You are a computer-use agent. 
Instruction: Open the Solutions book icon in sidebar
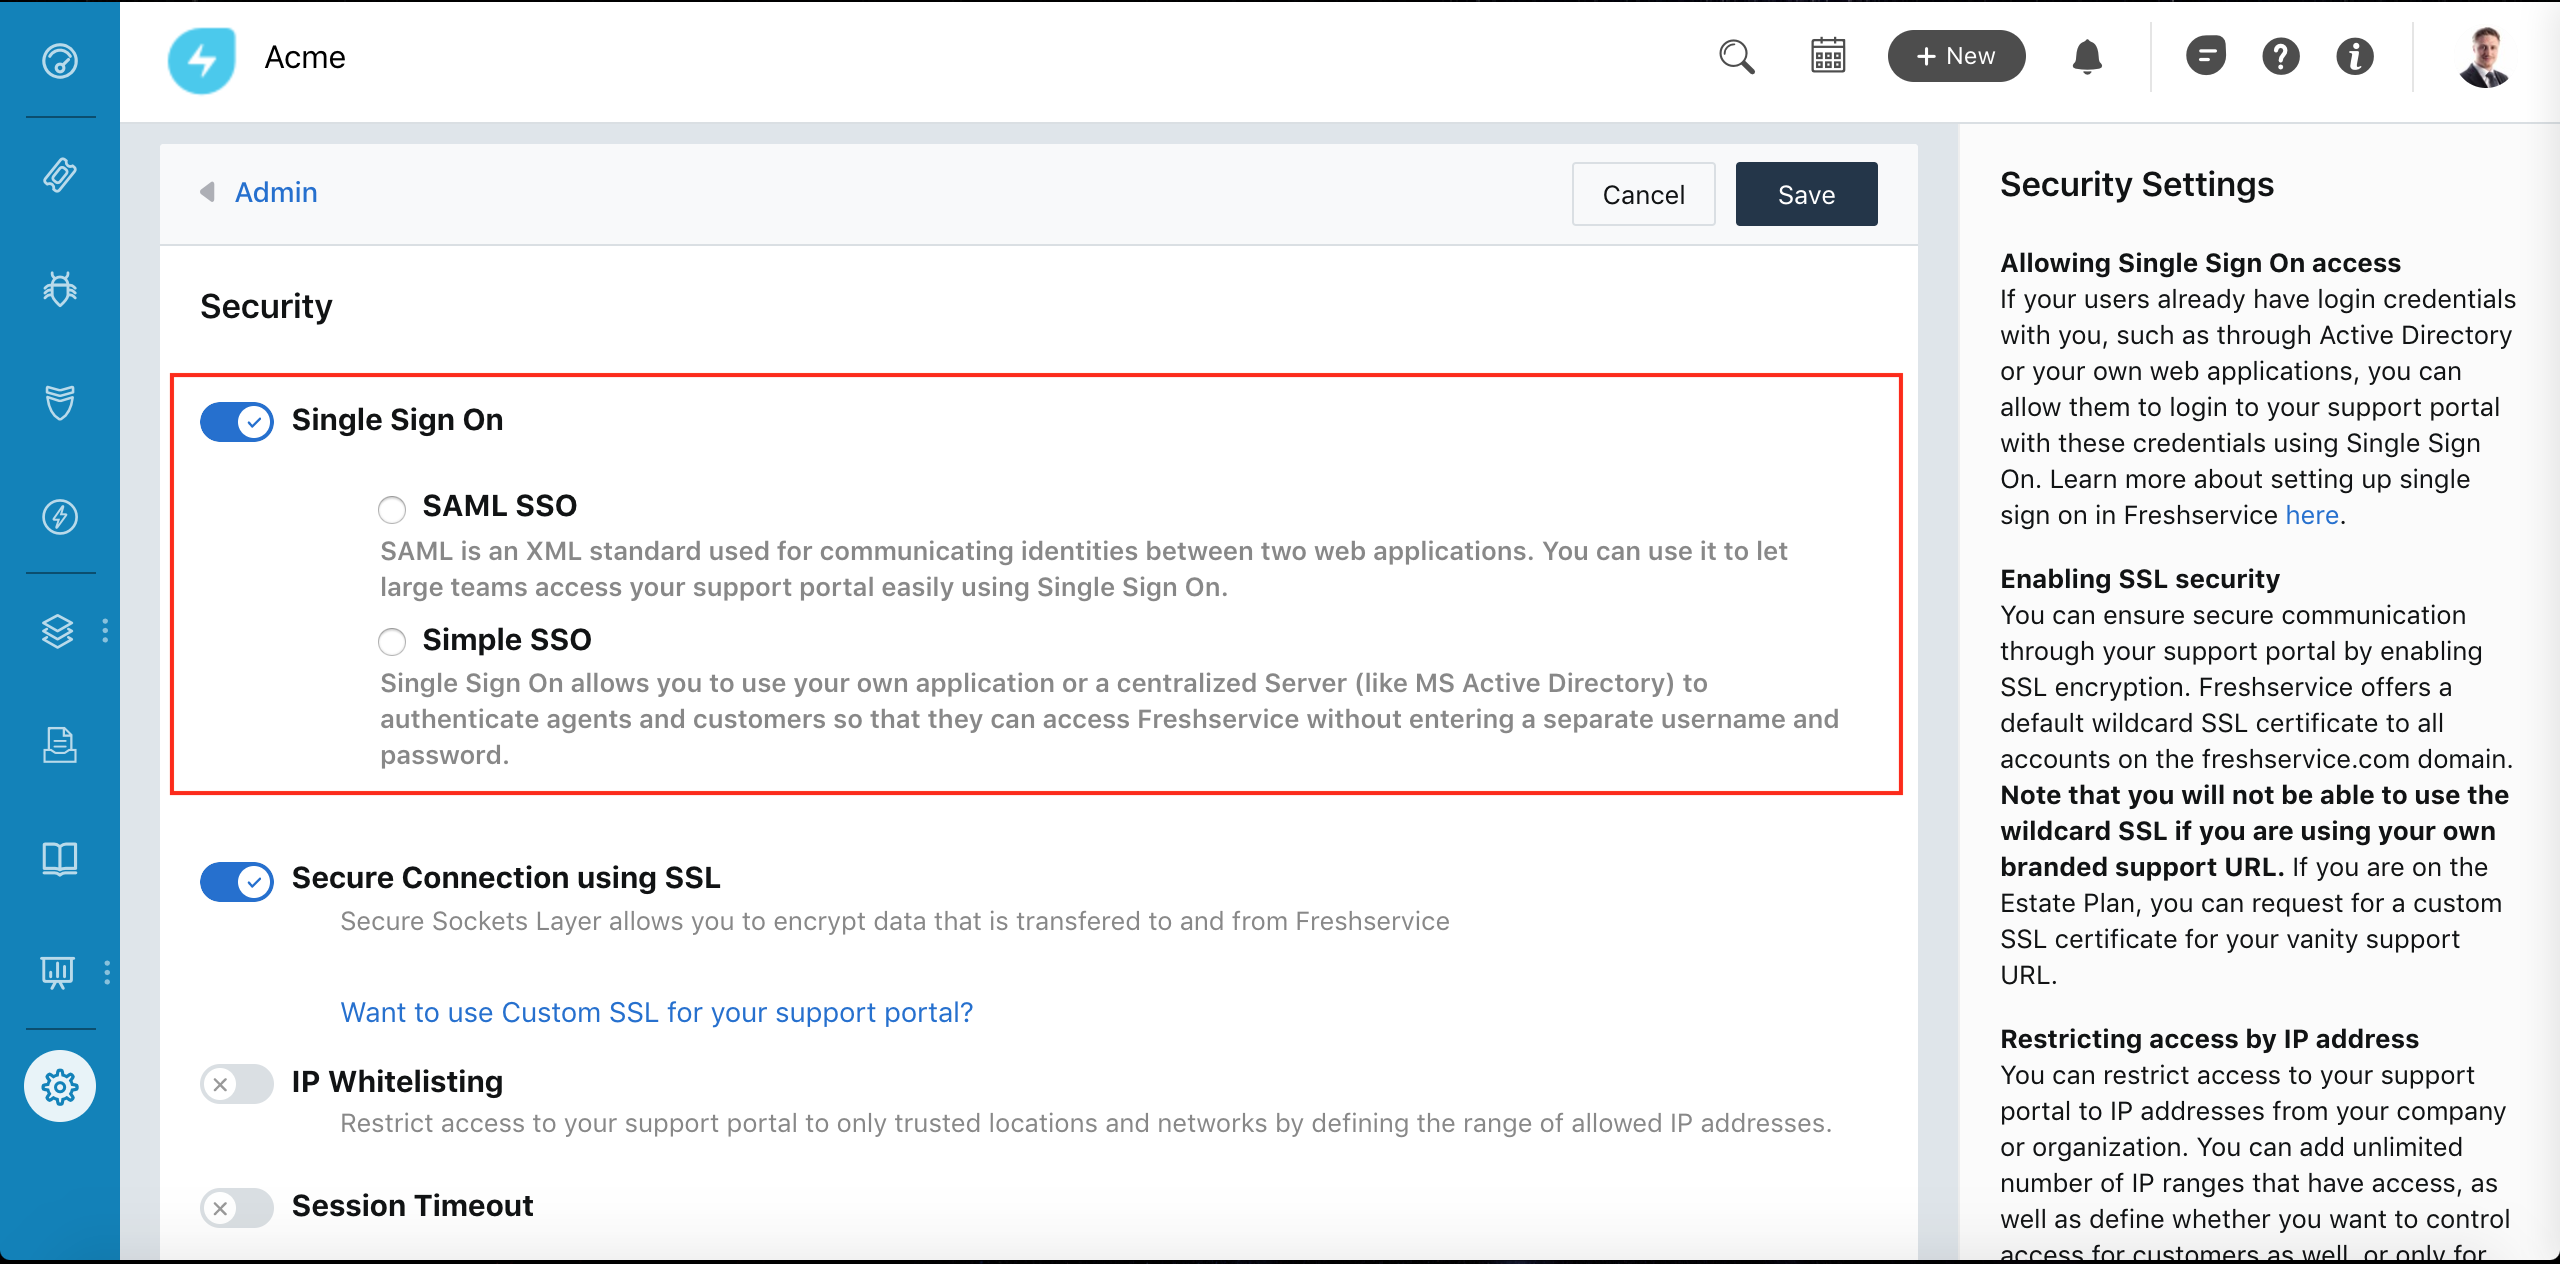[x=60, y=858]
